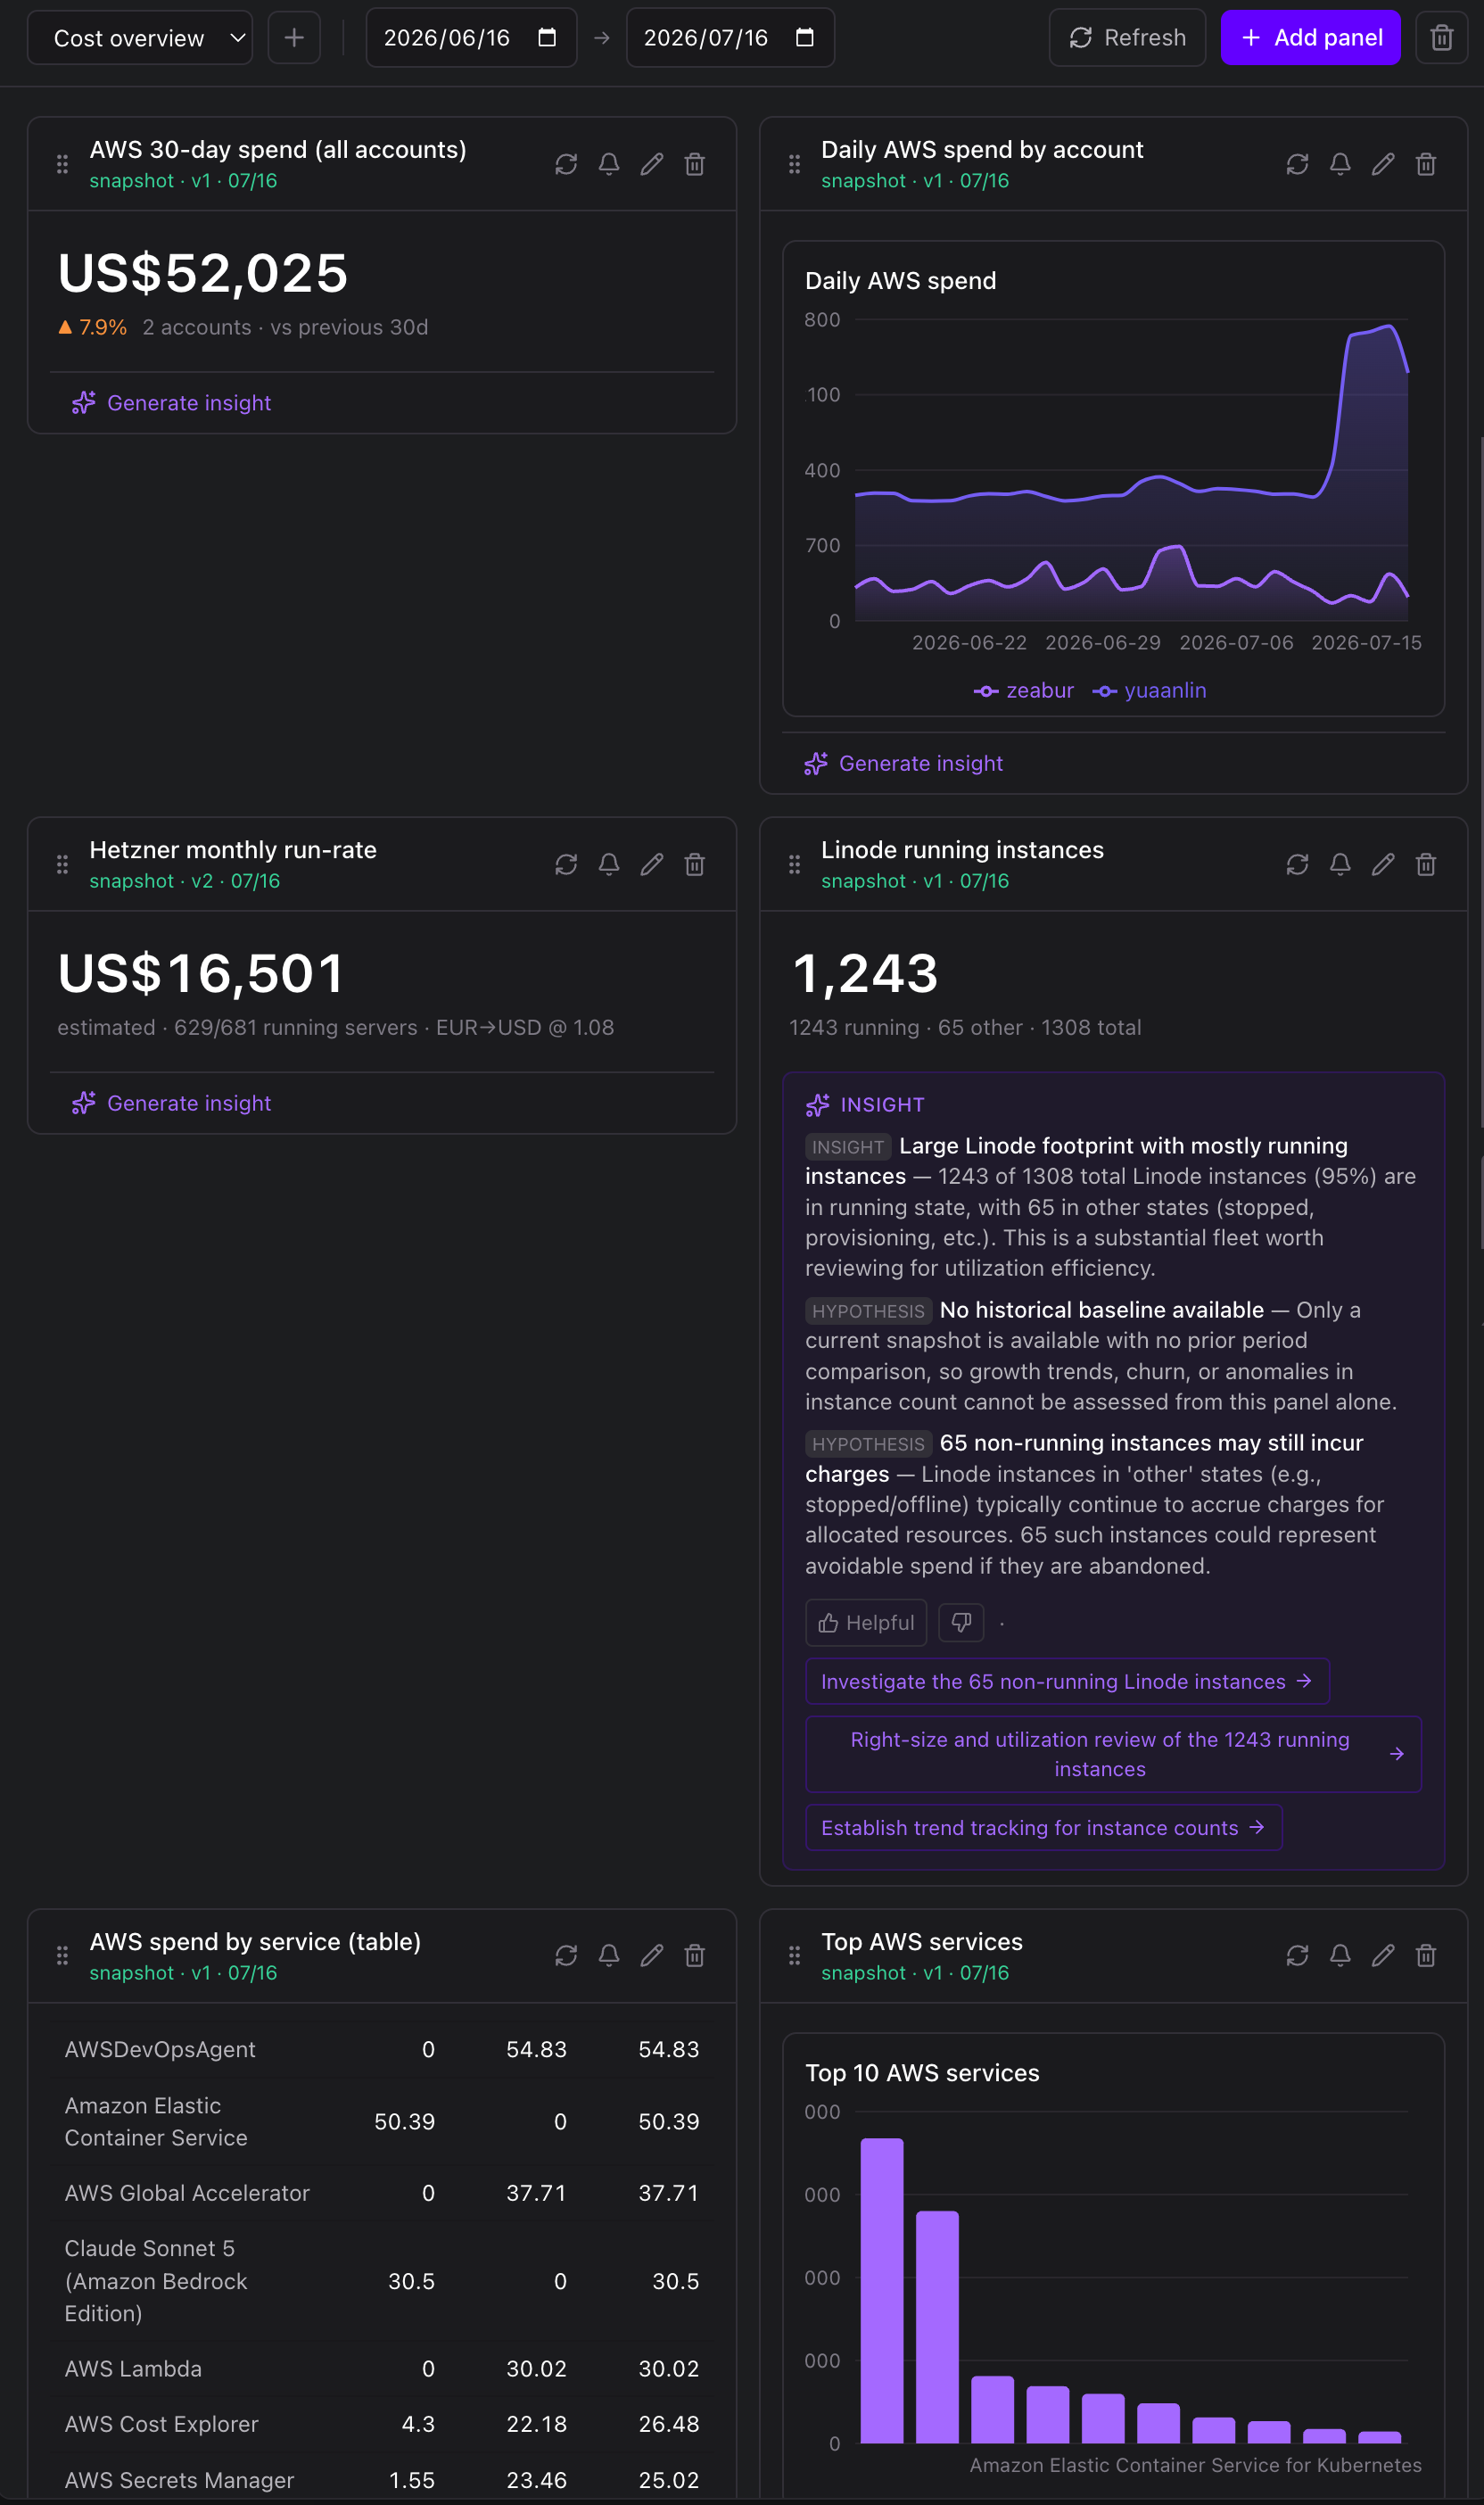Delete the Top AWS services panel
The width and height of the screenshot is (1484, 2505).
1426,1956
